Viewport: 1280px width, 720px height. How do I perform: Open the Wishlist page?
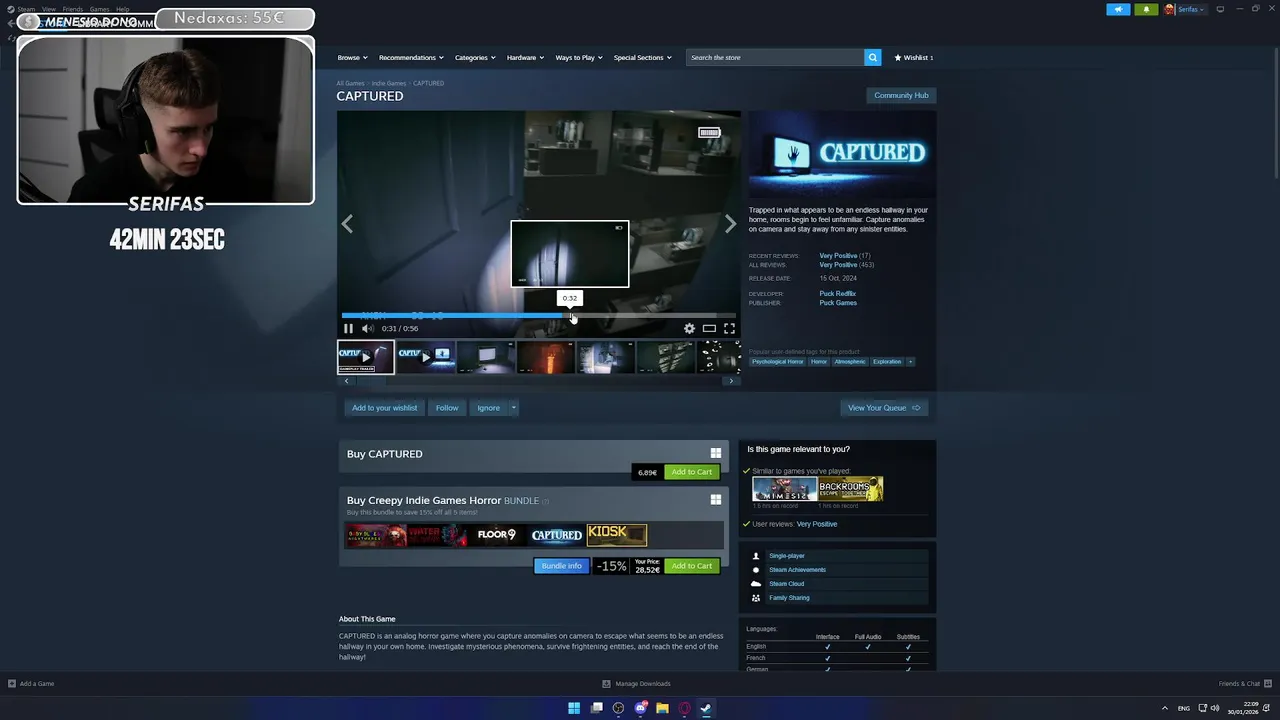tap(914, 57)
